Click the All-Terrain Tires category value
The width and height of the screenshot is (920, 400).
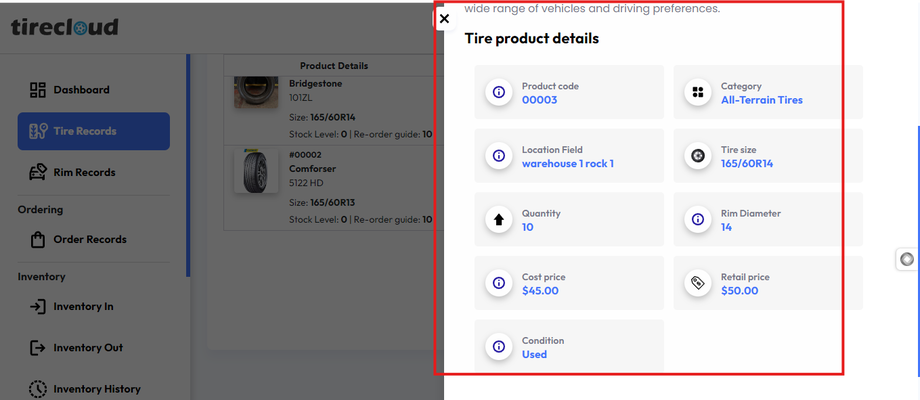point(761,100)
